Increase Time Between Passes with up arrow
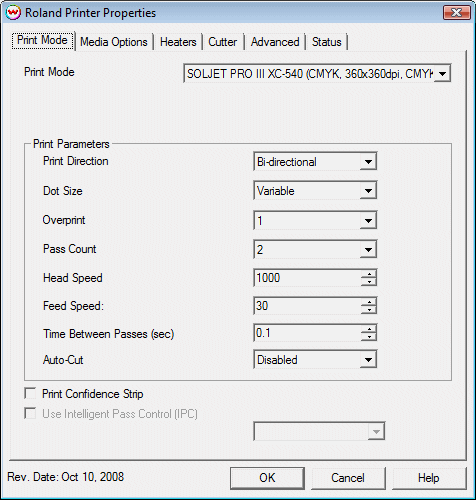This screenshot has width=476, height=500. (x=369, y=329)
